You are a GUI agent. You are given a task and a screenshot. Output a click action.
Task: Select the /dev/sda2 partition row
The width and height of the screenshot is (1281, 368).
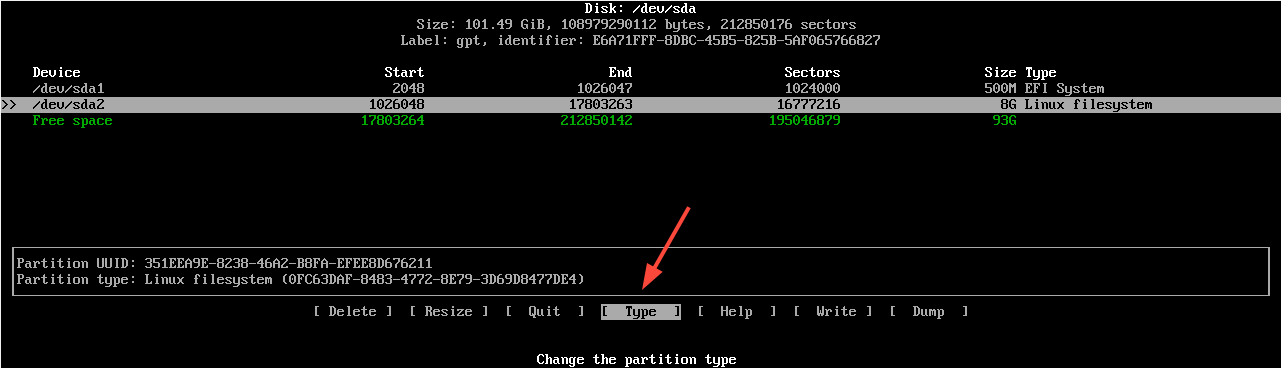tap(640, 105)
